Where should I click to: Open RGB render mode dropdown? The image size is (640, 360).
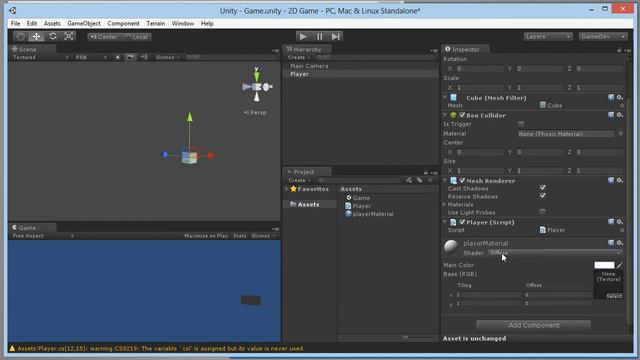(x=91, y=58)
